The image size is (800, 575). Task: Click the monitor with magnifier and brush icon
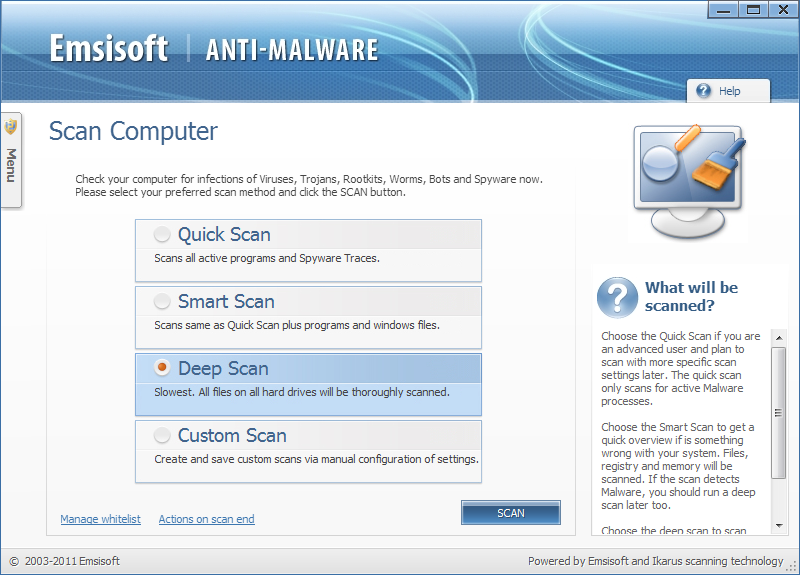(x=689, y=182)
